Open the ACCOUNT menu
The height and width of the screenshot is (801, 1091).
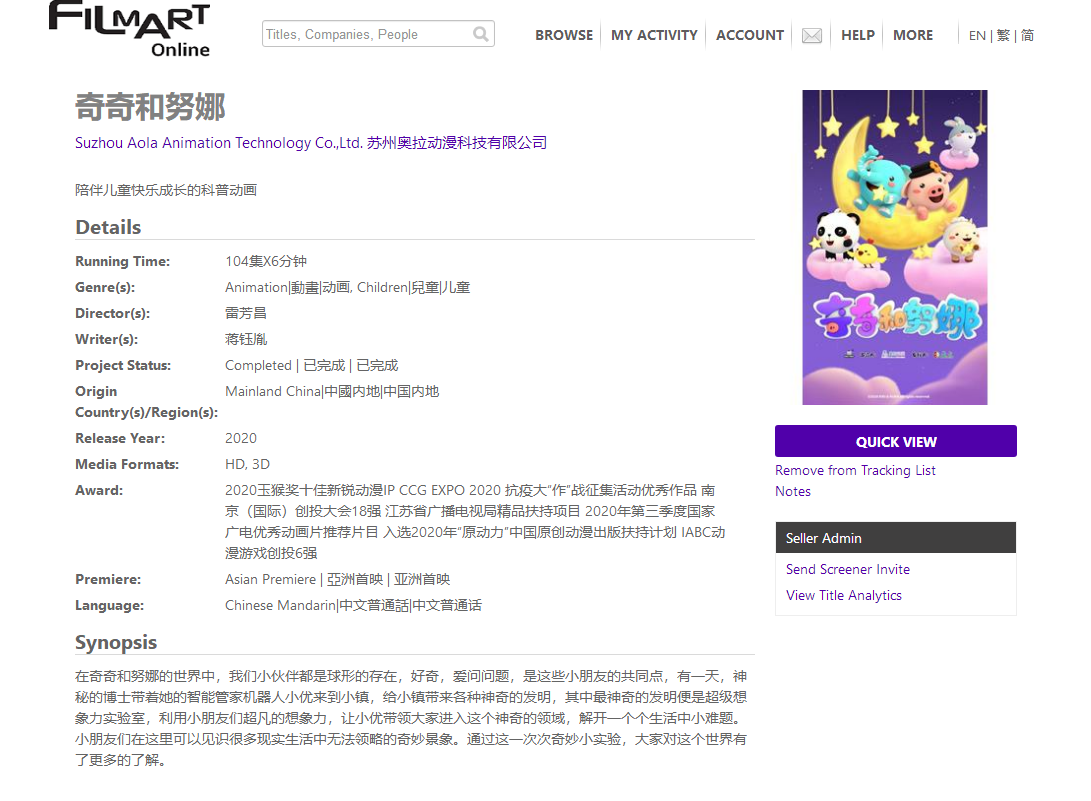point(750,35)
